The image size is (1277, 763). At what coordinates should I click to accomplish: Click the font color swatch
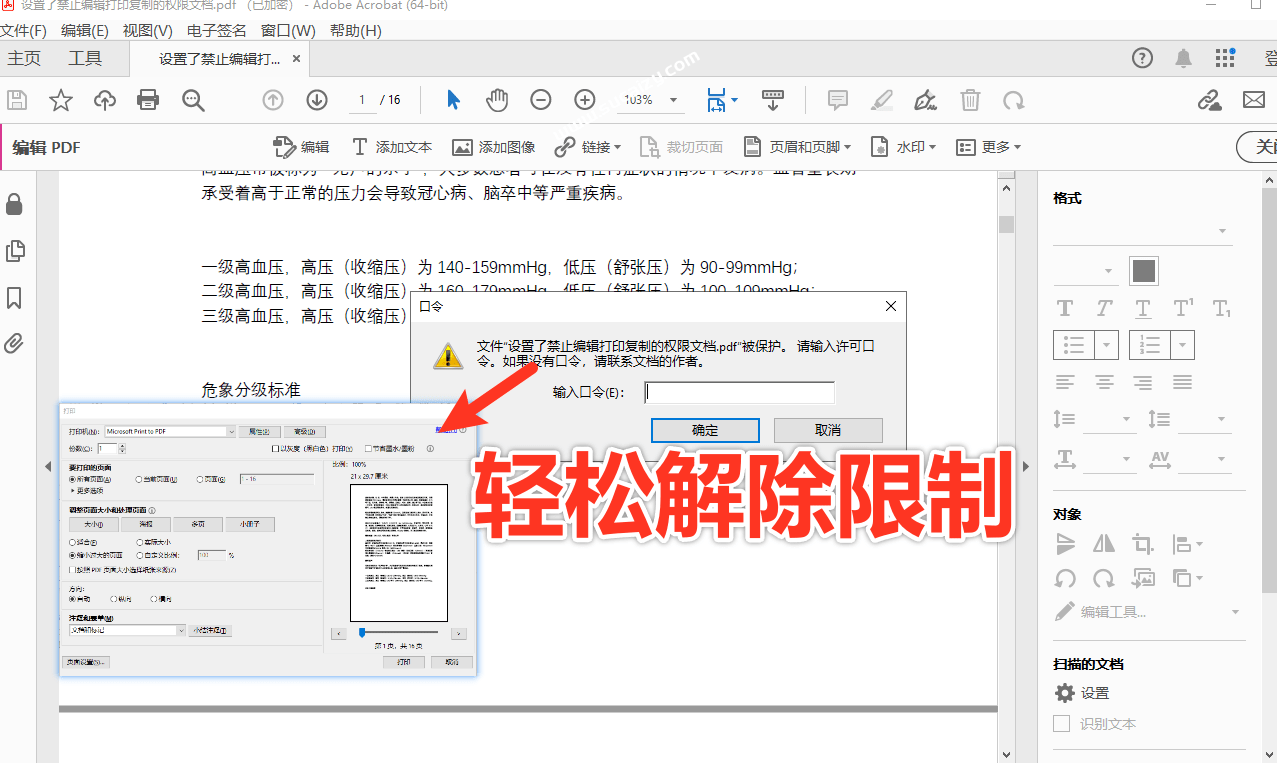[x=1143, y=270]
